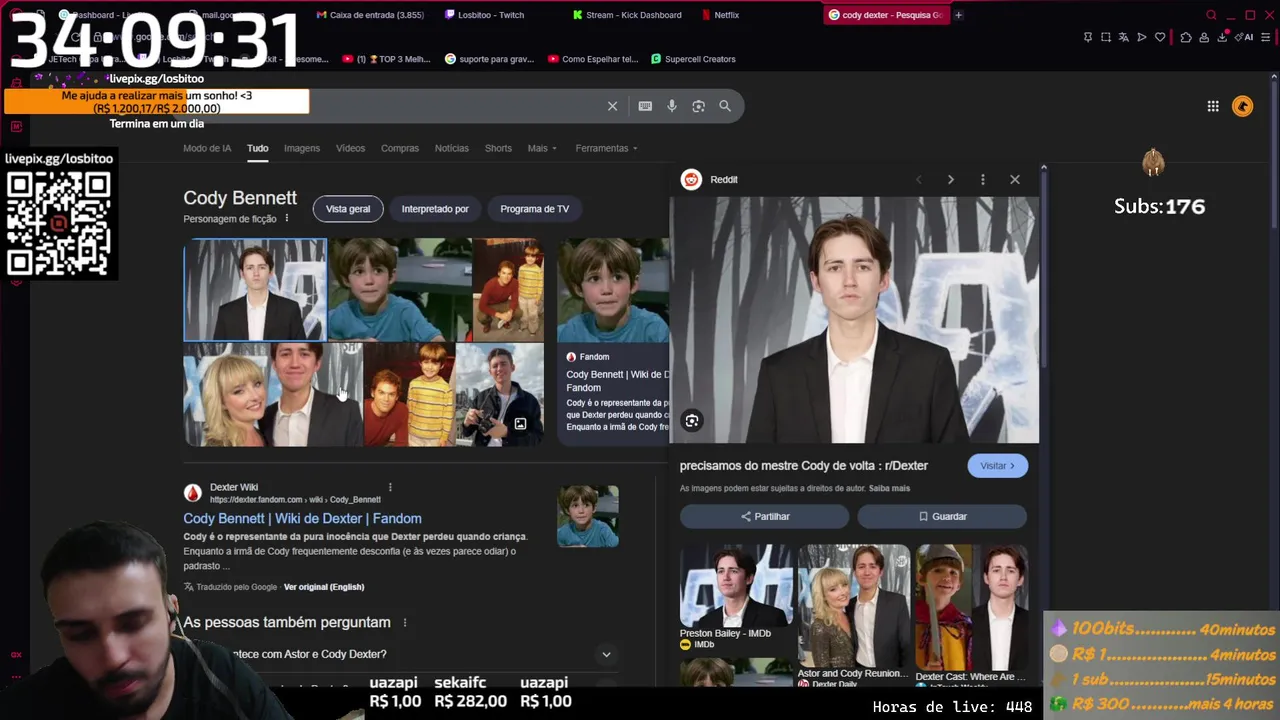Viewport: 1280px width, 720px height.
Task: Expand the Mais search categories dropdown
Action: coord(541,148)
